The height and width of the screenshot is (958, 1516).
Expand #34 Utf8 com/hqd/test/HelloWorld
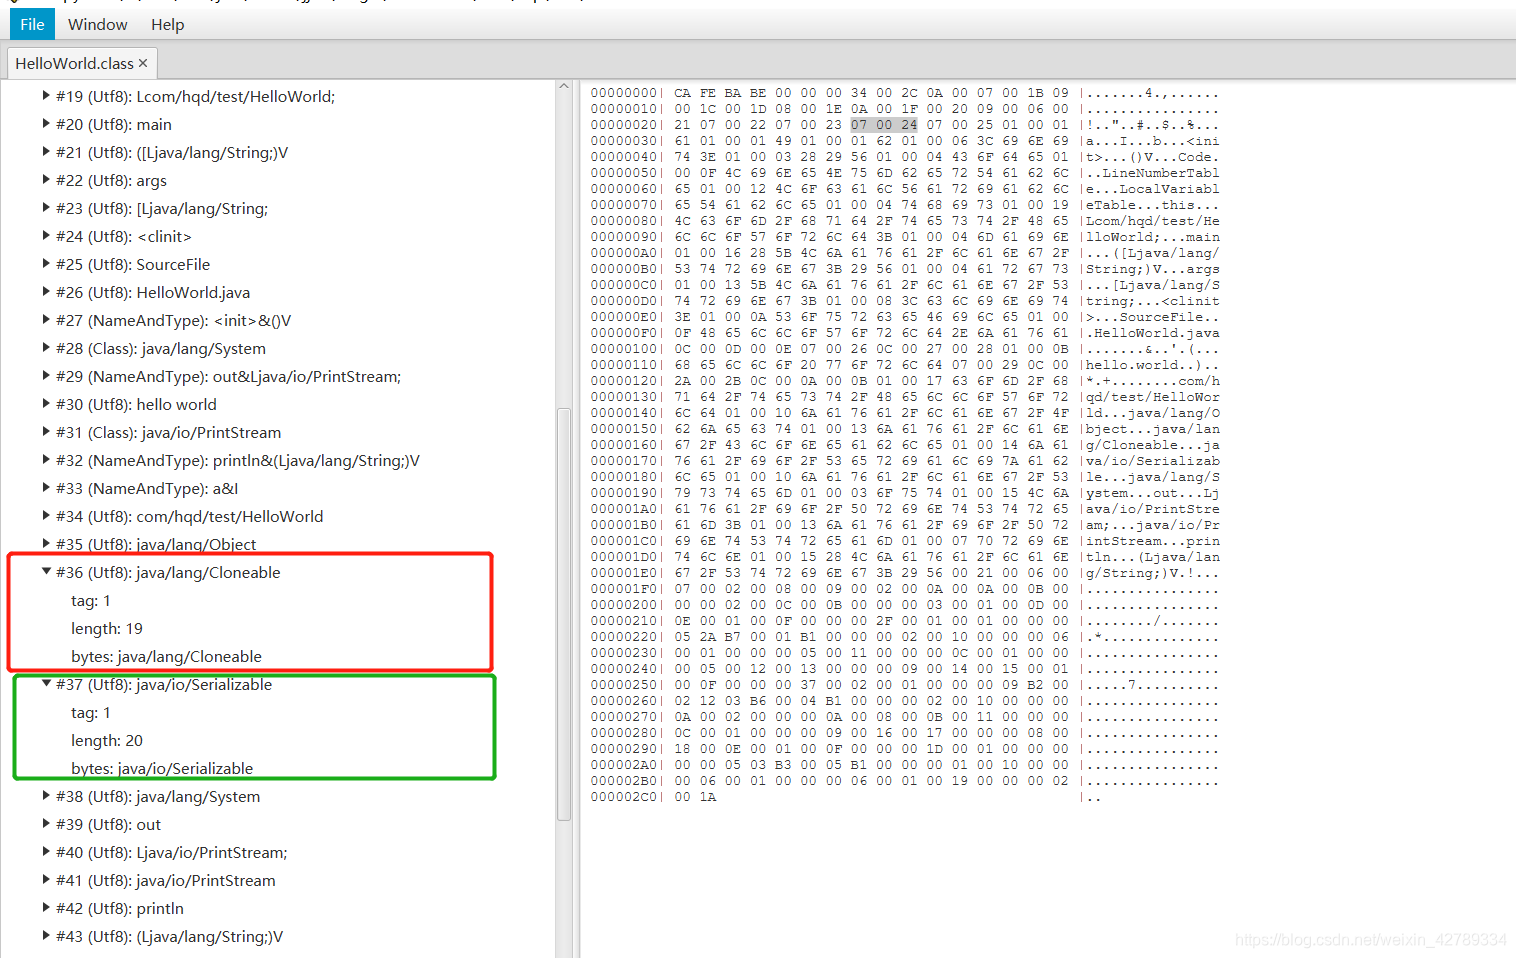46,516
